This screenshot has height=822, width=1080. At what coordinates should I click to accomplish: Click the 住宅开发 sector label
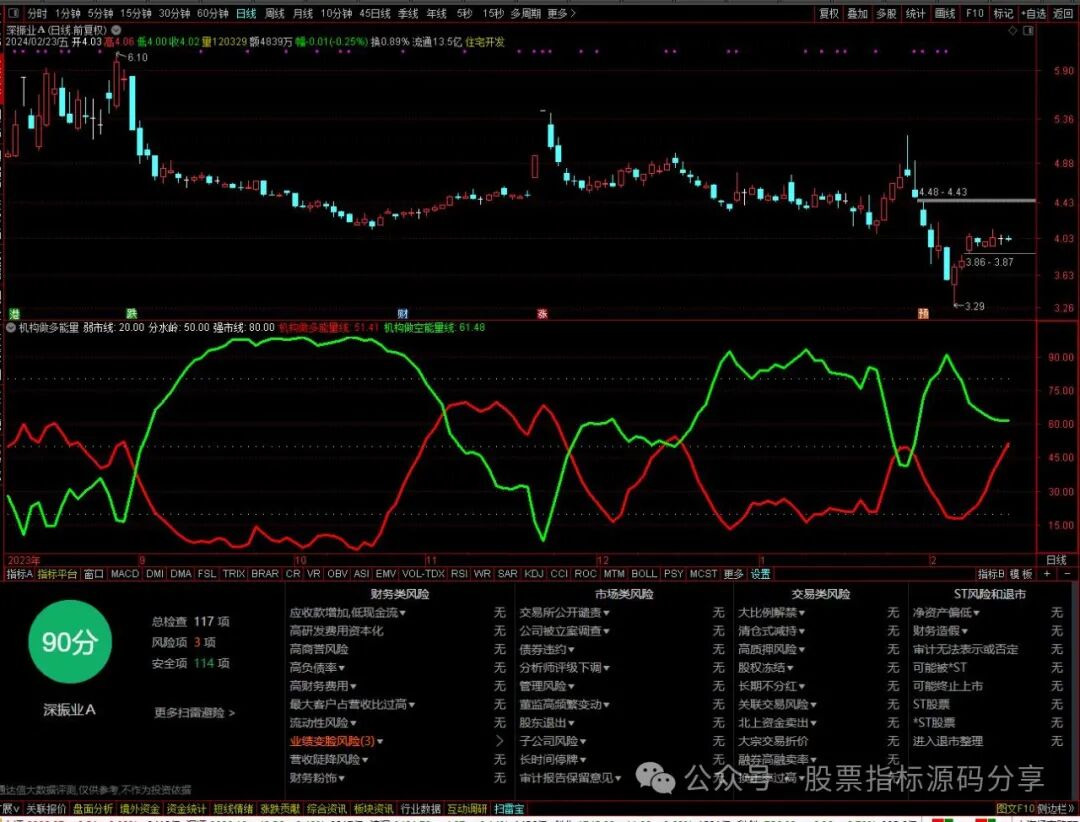click(486, 42)
